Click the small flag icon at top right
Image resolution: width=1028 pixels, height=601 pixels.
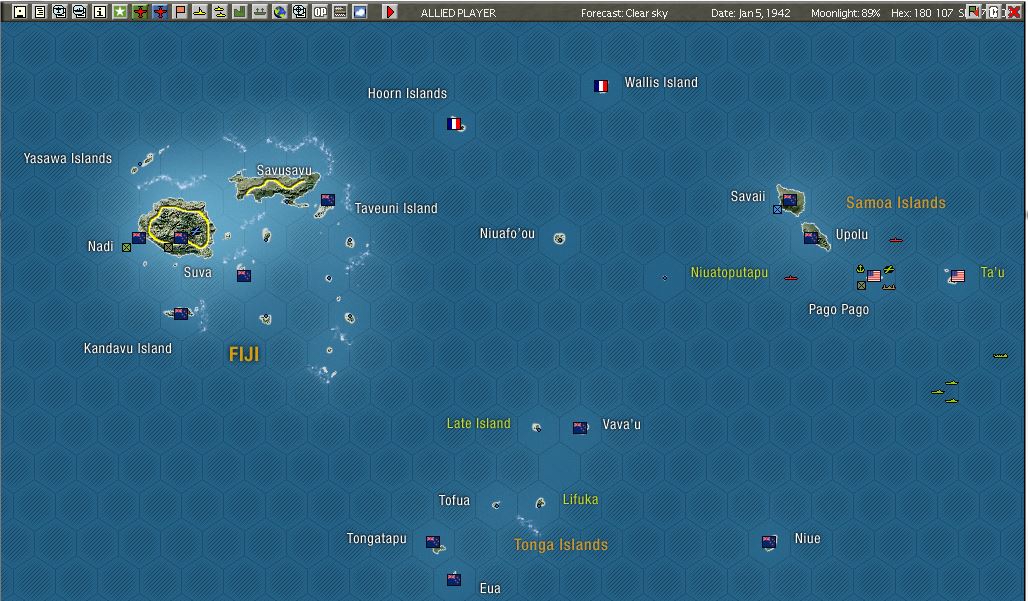pos(973,12)
